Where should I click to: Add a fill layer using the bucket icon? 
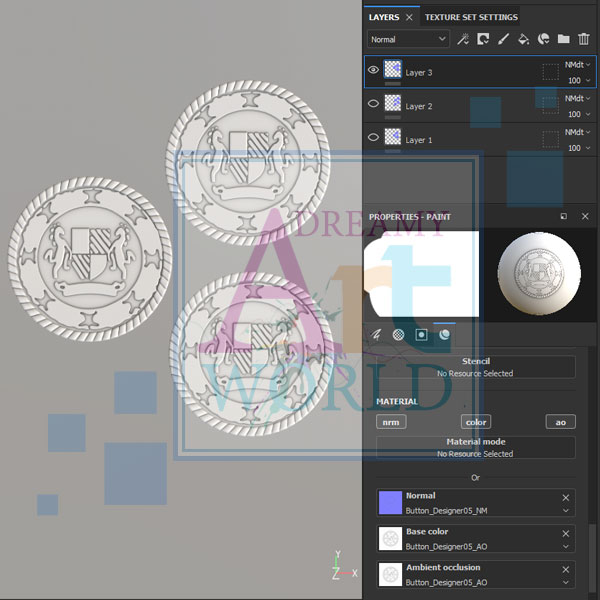(523, 39)
